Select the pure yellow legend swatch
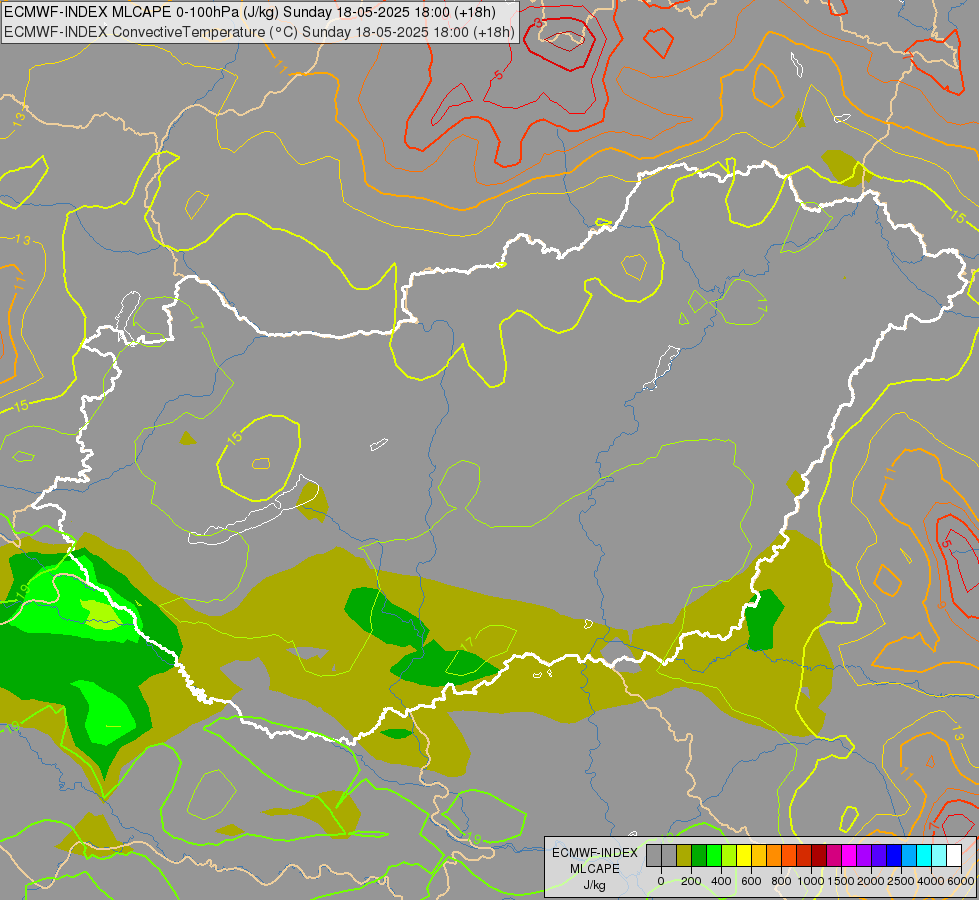This screenshot has height=900, width=979. coord(744,855)
